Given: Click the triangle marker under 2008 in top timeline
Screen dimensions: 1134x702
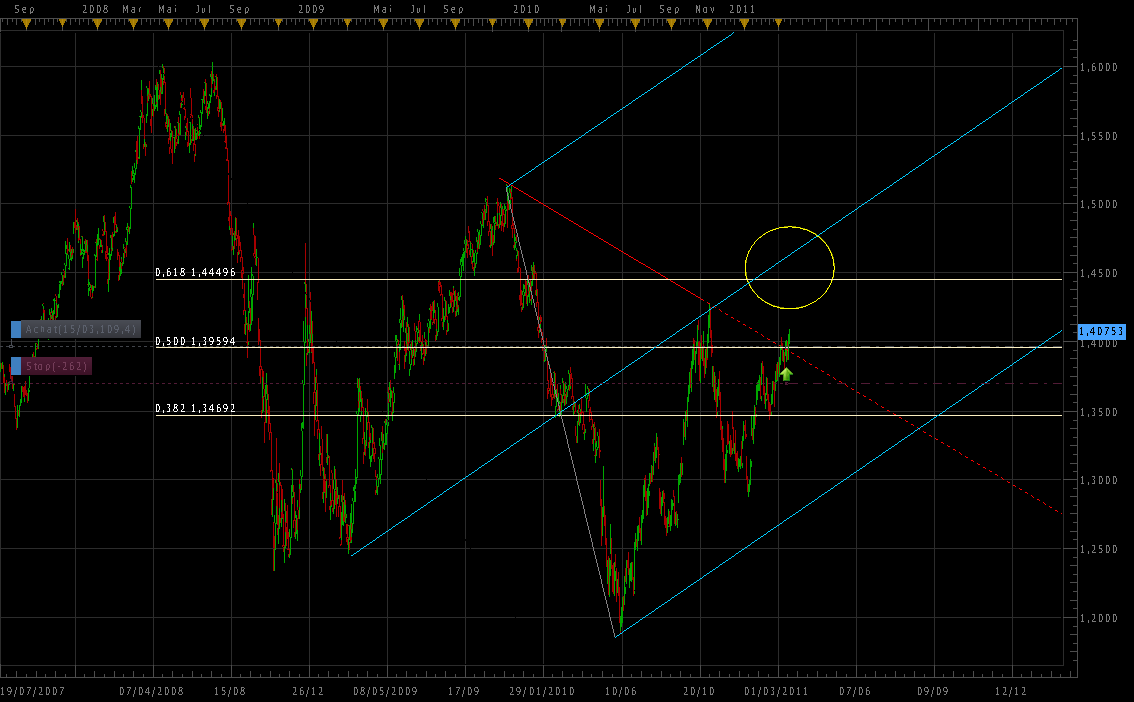Looking at the screenshot, I should tap(96, 23).
